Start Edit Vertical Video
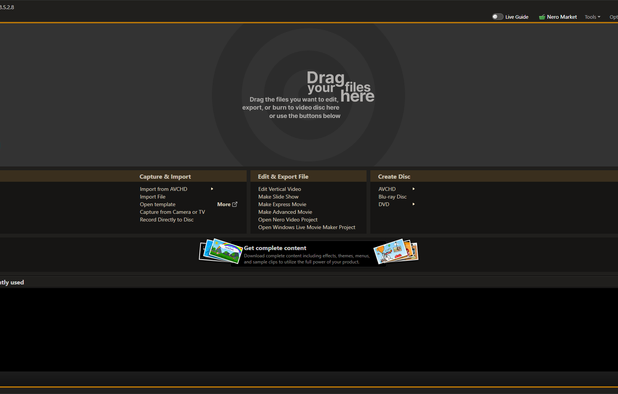Image resolution: width=618 pixels, height=394 pixels. click(x=279, y=189)
